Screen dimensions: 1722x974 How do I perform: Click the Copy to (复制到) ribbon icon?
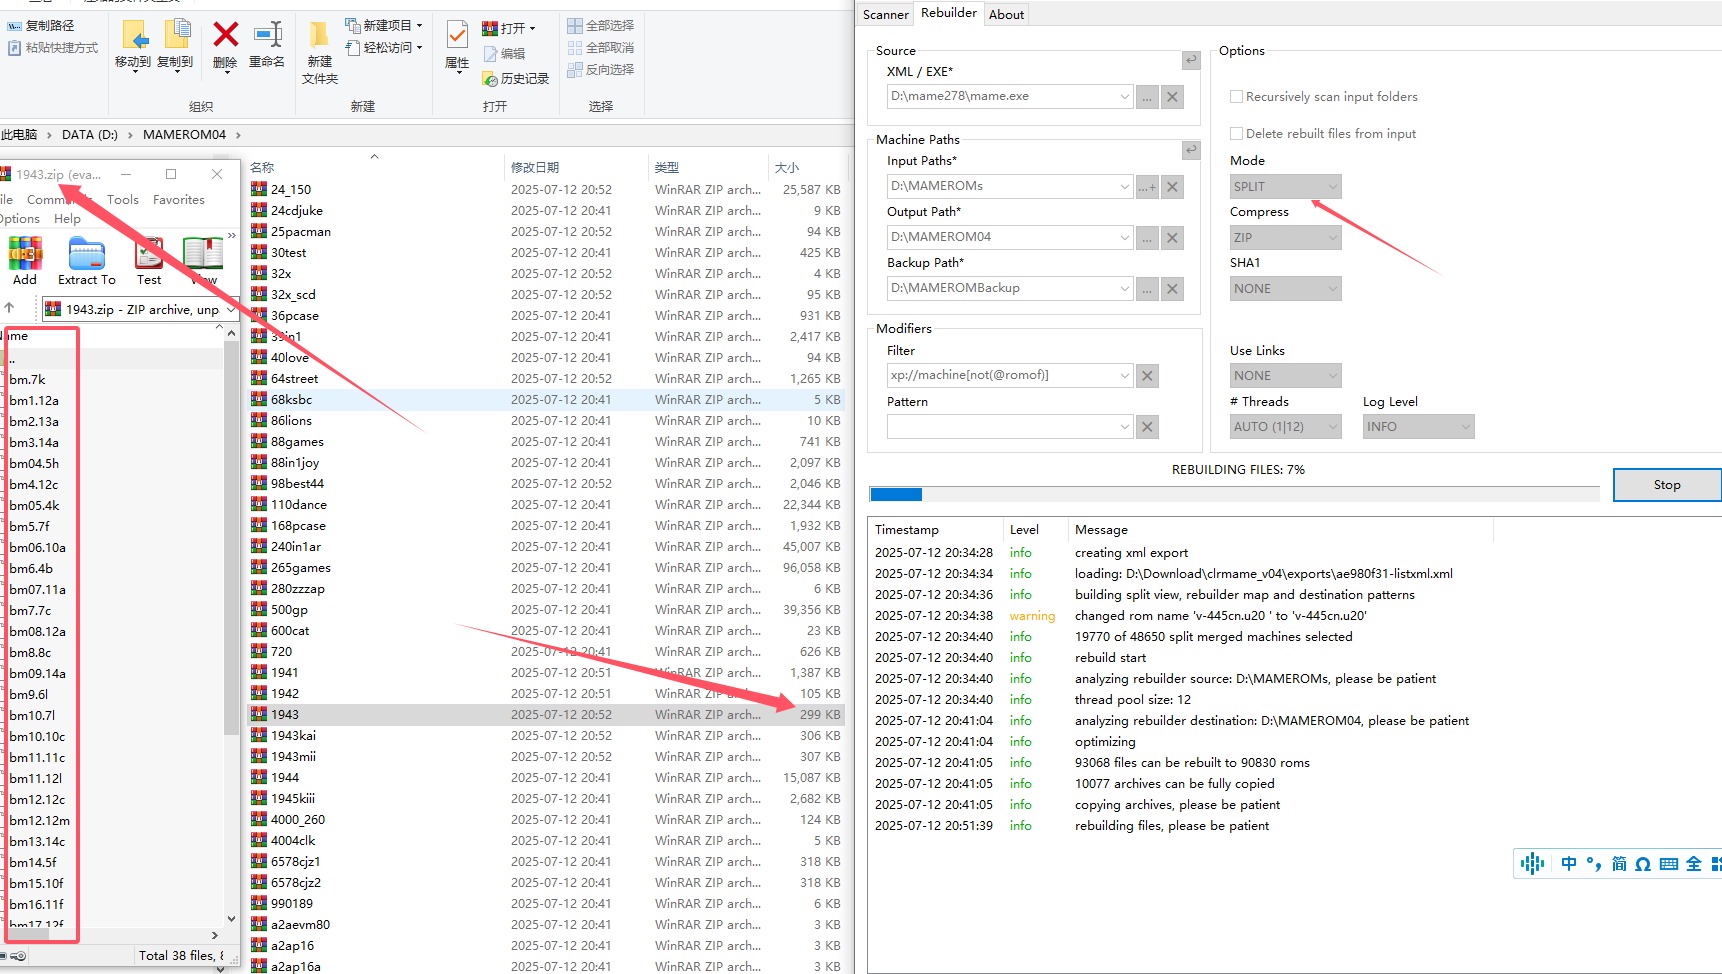175,45
